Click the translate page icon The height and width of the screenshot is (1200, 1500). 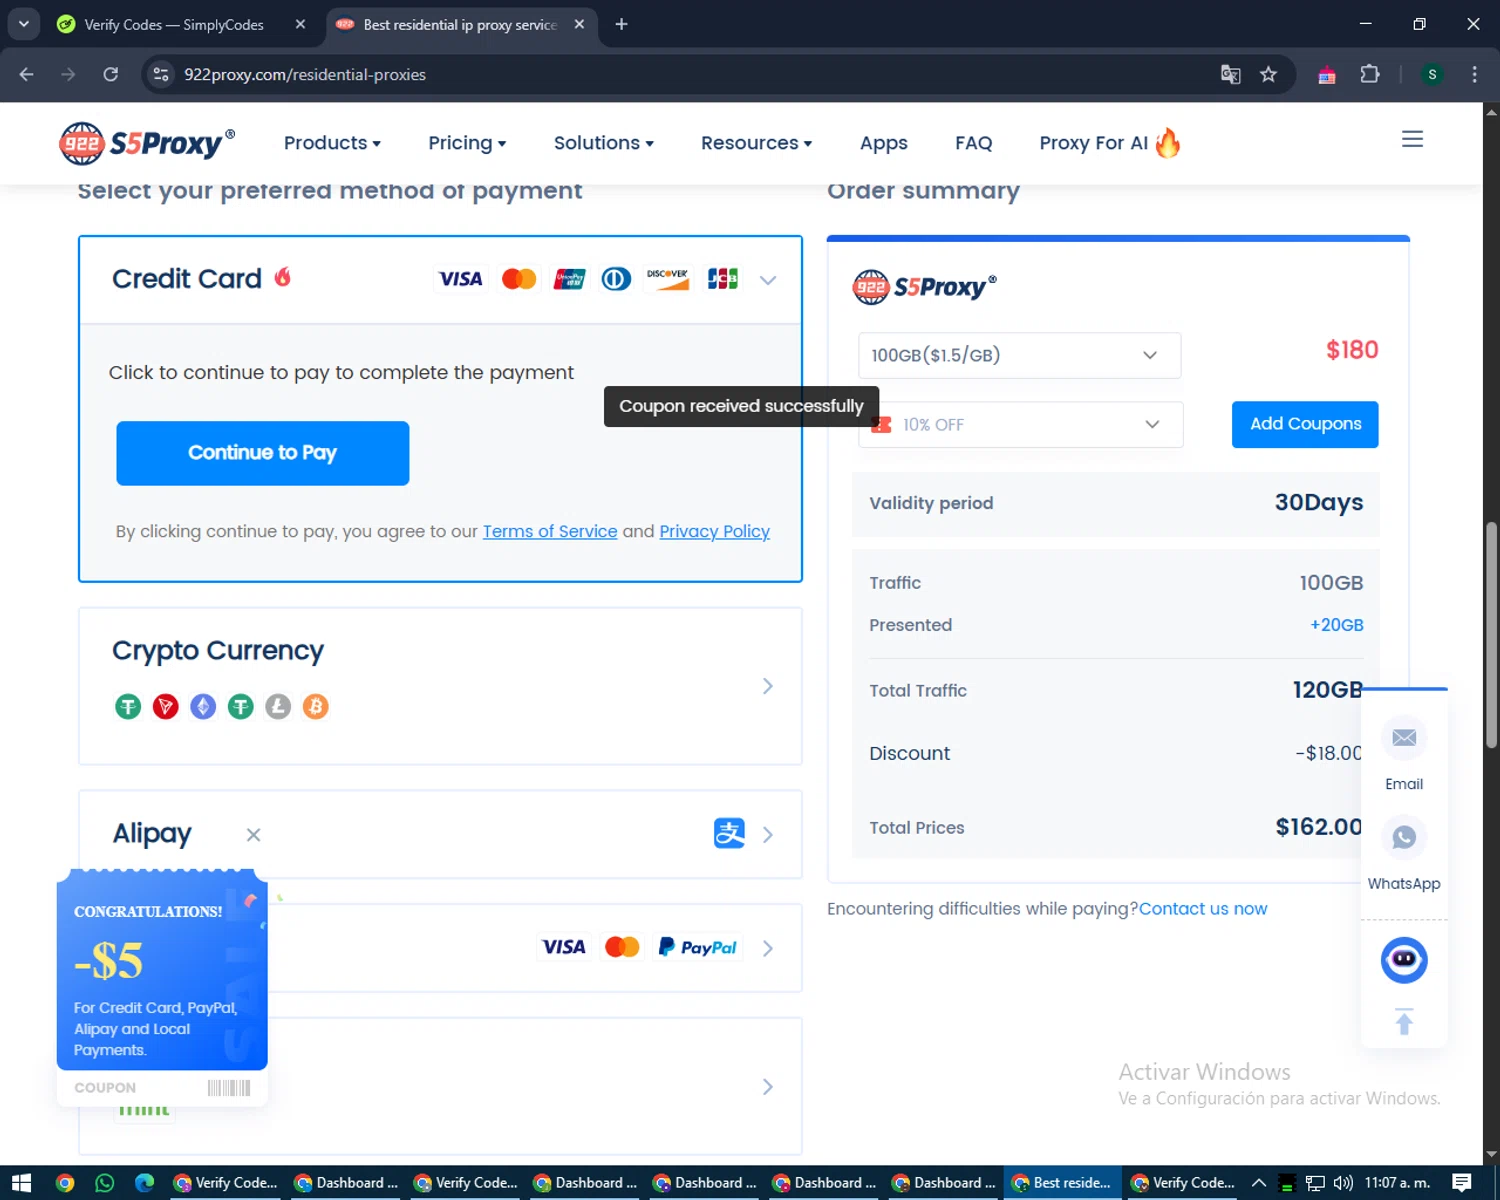1230,74
